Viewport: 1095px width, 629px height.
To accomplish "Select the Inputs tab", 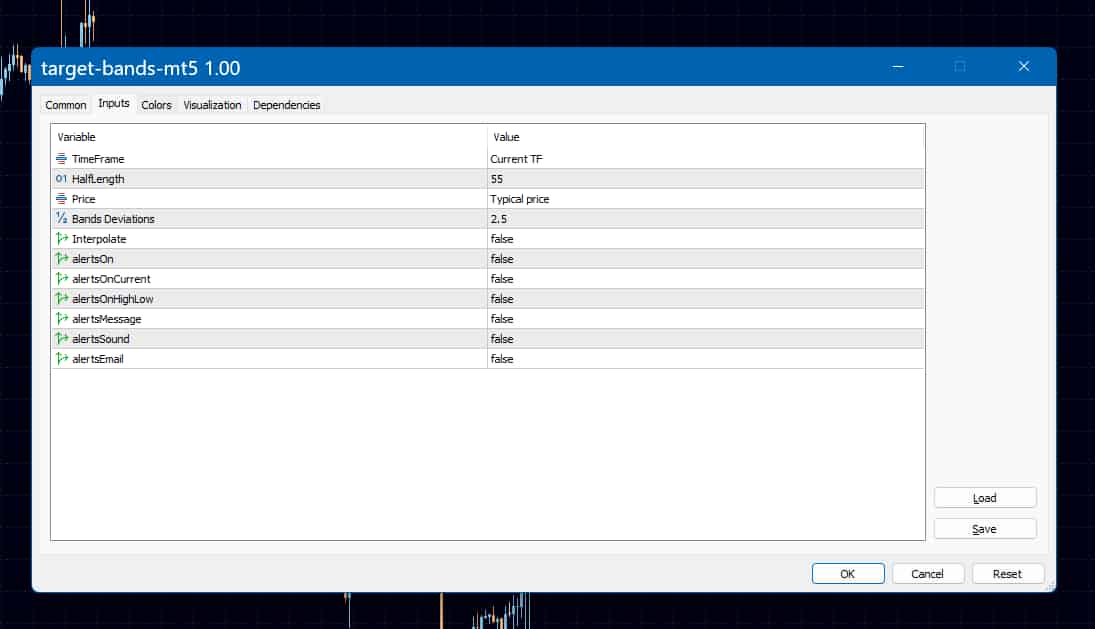I will click(114, 103).
